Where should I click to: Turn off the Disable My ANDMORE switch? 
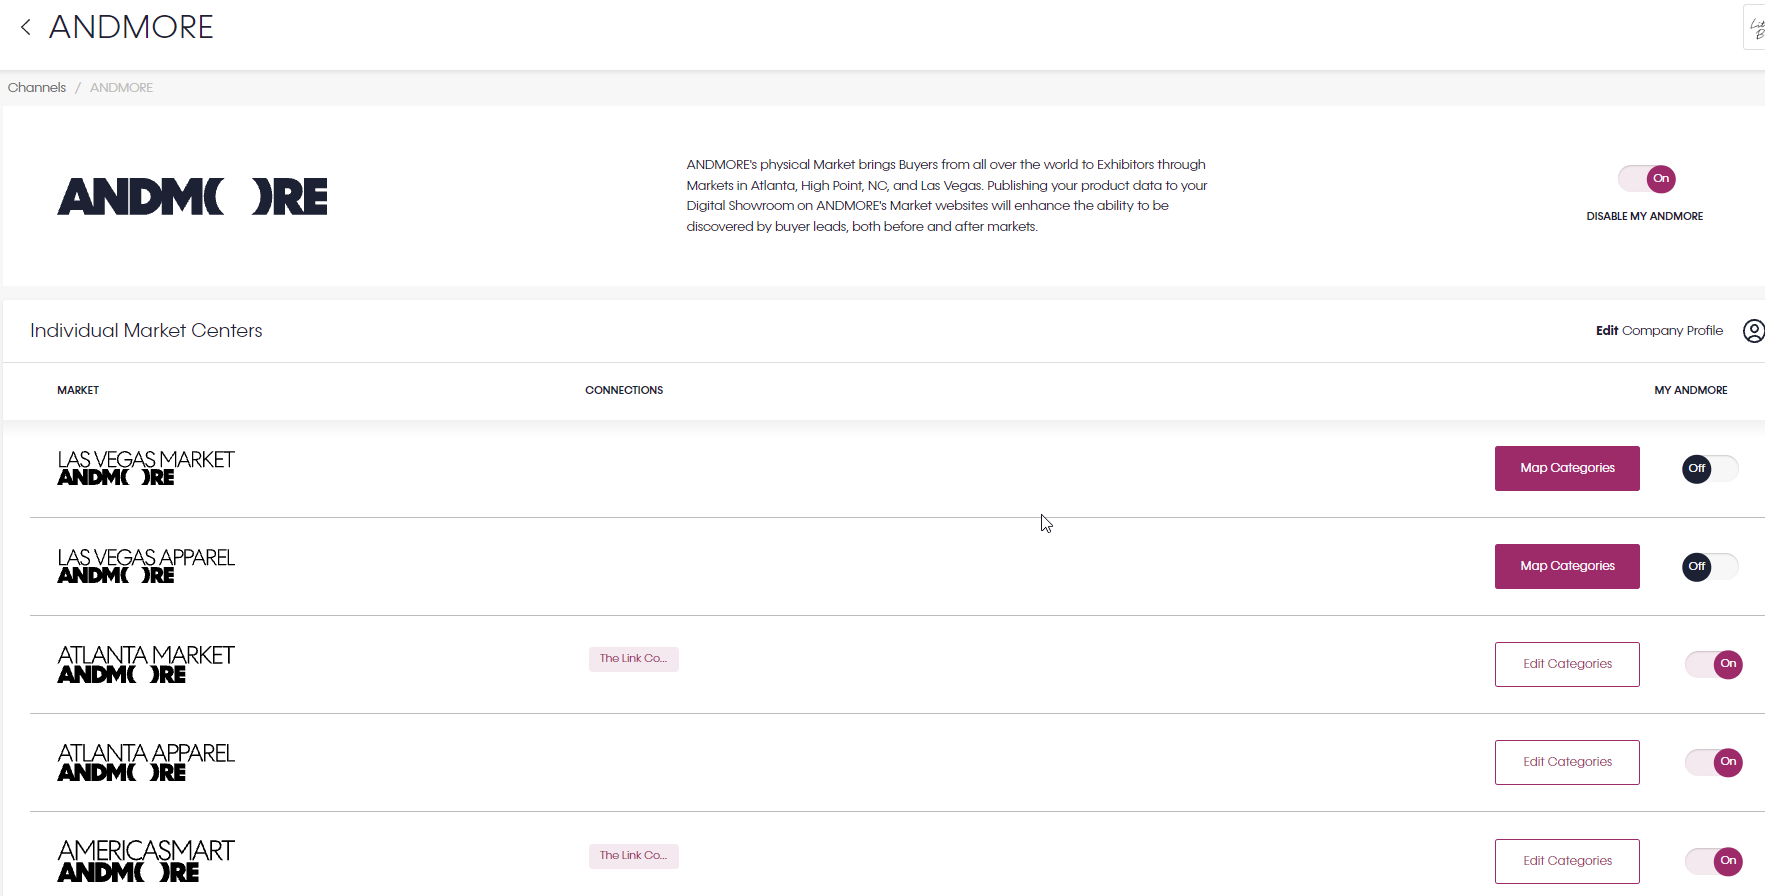point(1646,179)
